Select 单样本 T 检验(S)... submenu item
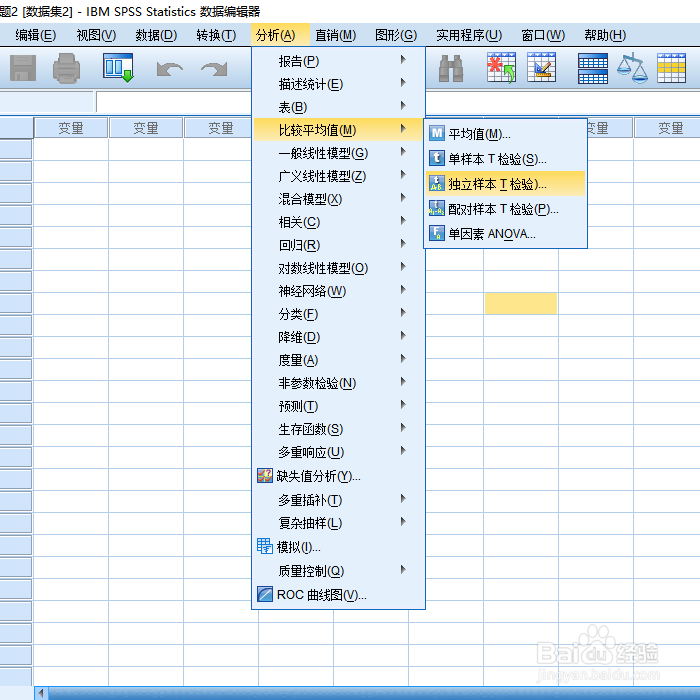Screen dimensions: 700x700 [x=505, y=158]
